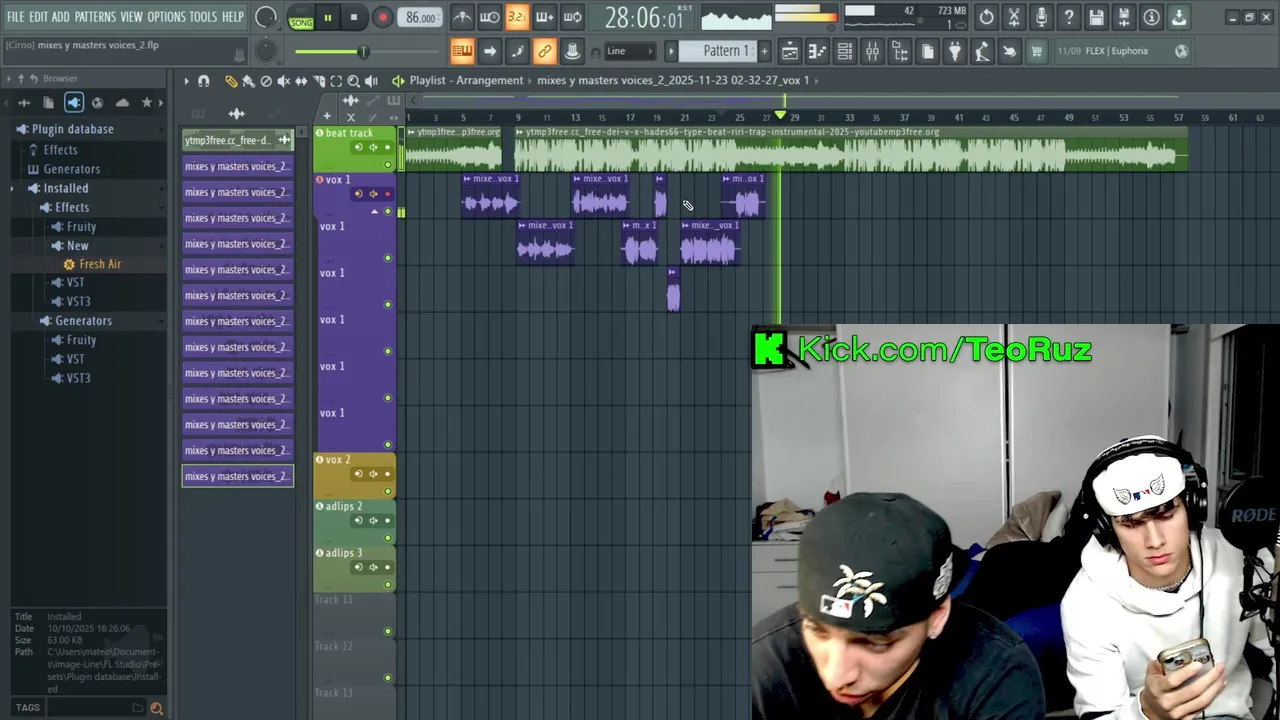Select the Fresh Air plugin entry
1280x720 pixels.
pos(100,264)
